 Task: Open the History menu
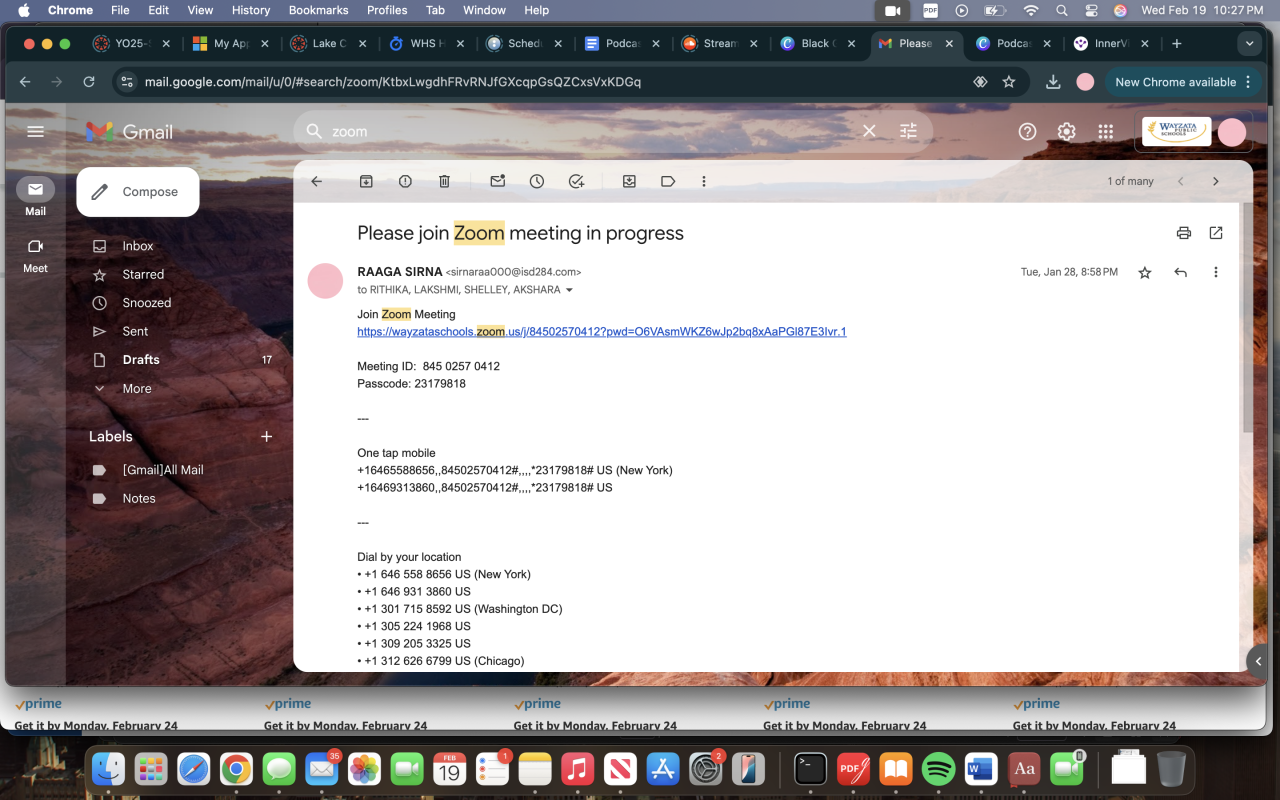(251, 10)
